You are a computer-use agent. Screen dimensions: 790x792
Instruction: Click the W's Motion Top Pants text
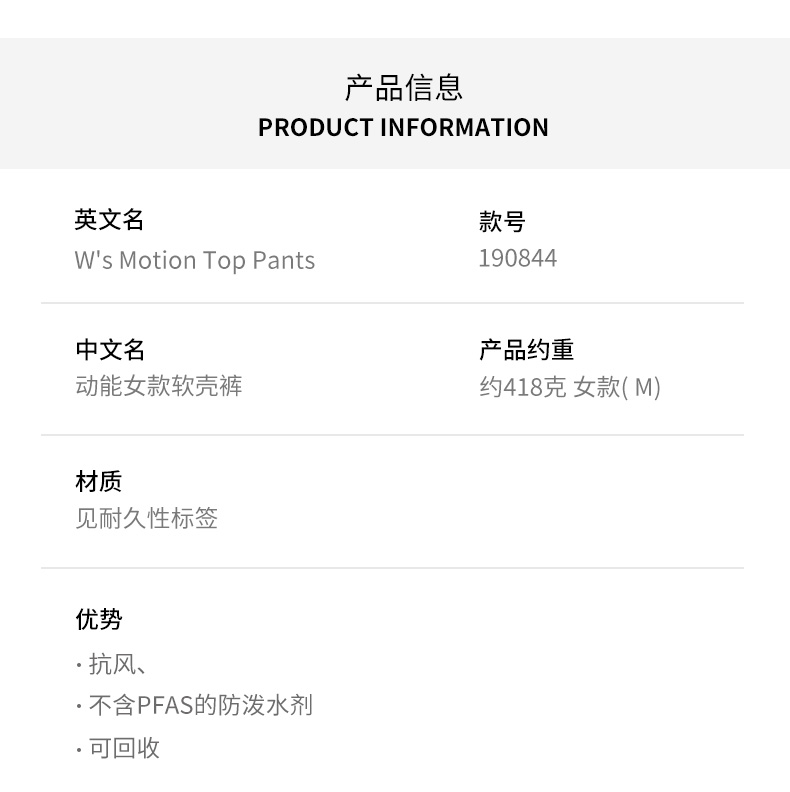[195, 261]
